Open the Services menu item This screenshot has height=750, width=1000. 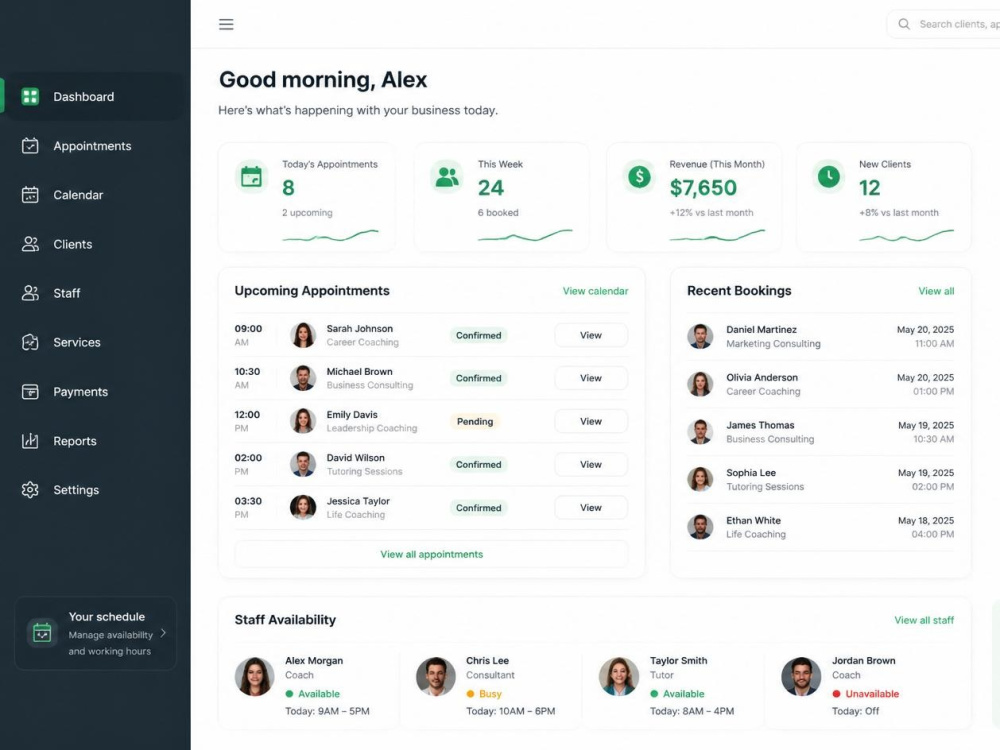click(x=77, y=342)
